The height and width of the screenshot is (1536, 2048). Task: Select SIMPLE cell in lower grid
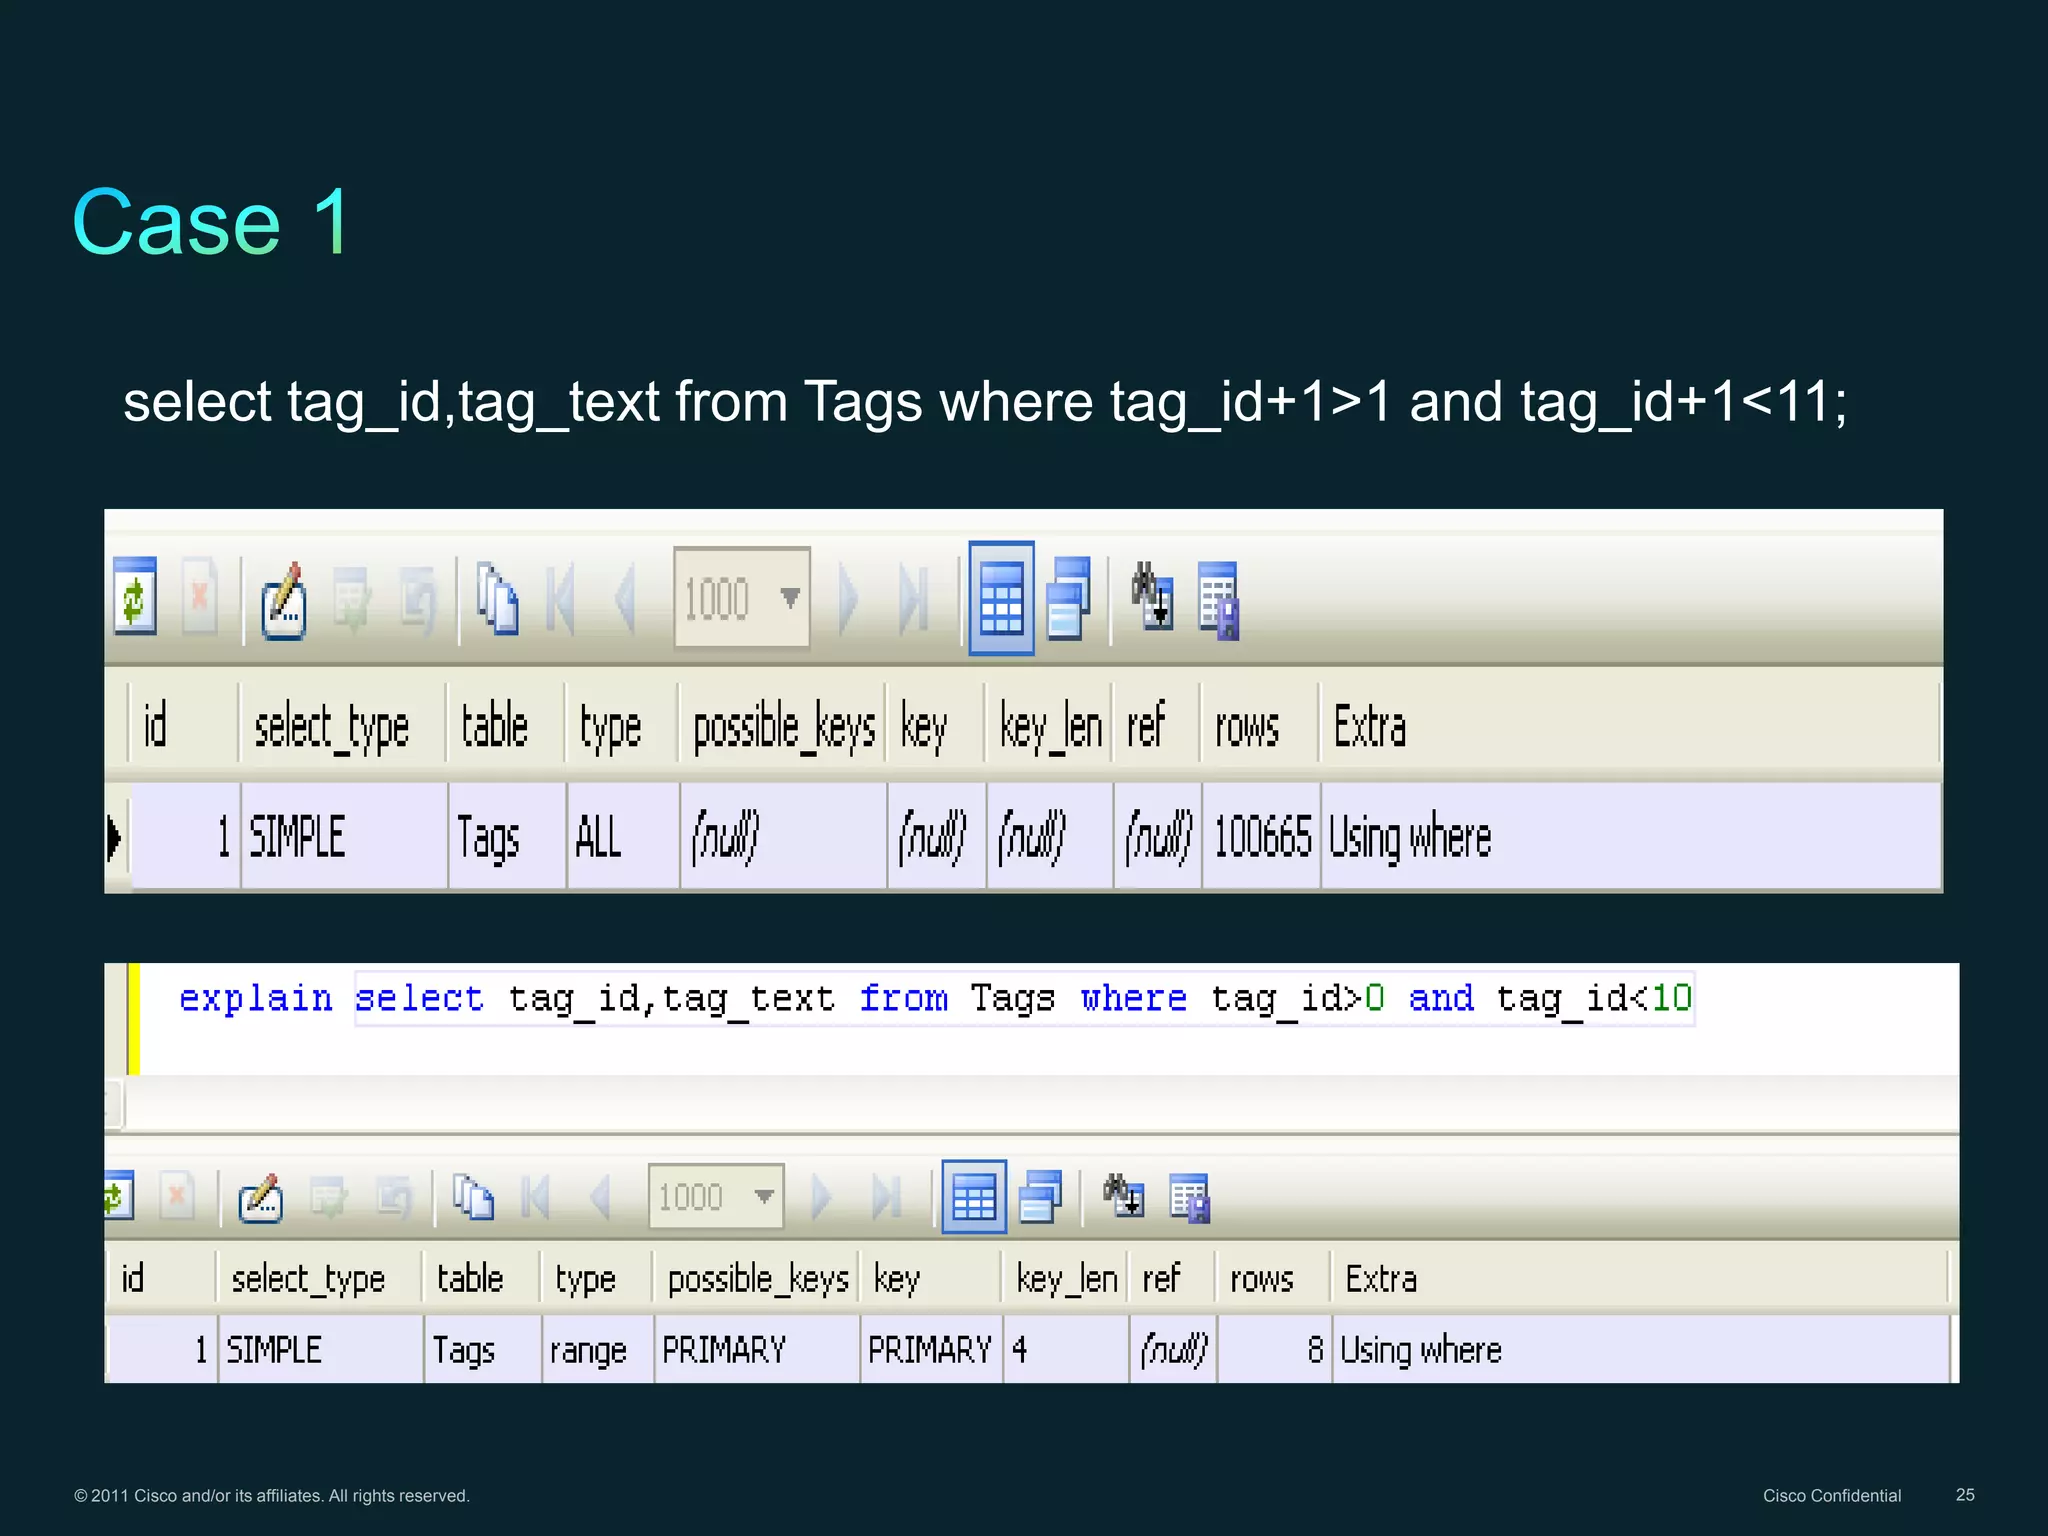tap(320, 1350)
